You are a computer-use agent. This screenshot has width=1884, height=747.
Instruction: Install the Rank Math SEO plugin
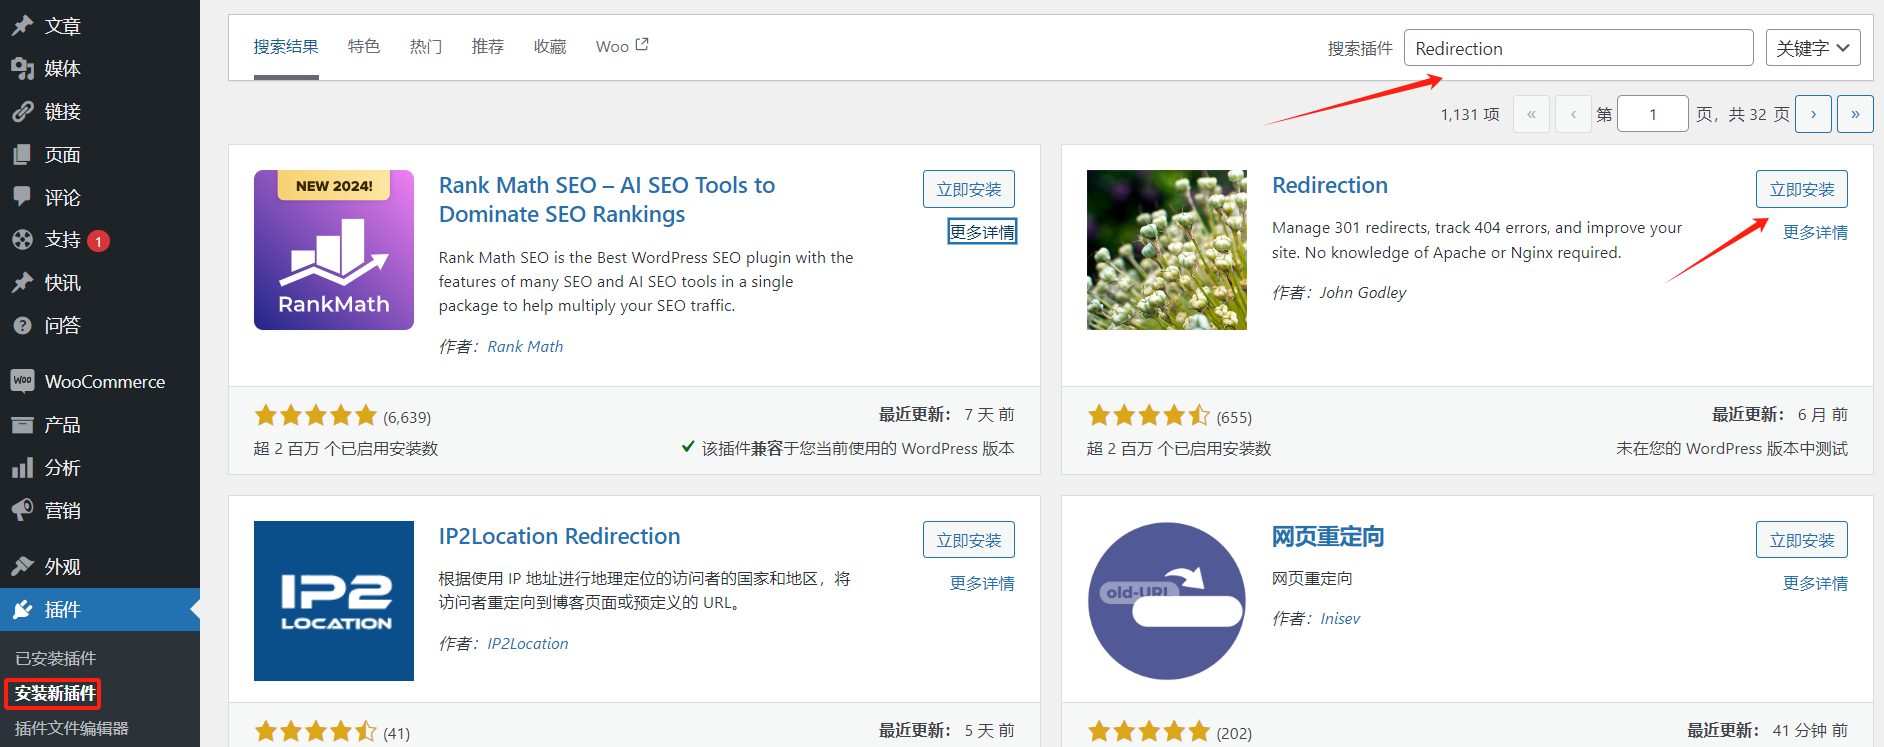pyautogui.click(x=969, y=189)
